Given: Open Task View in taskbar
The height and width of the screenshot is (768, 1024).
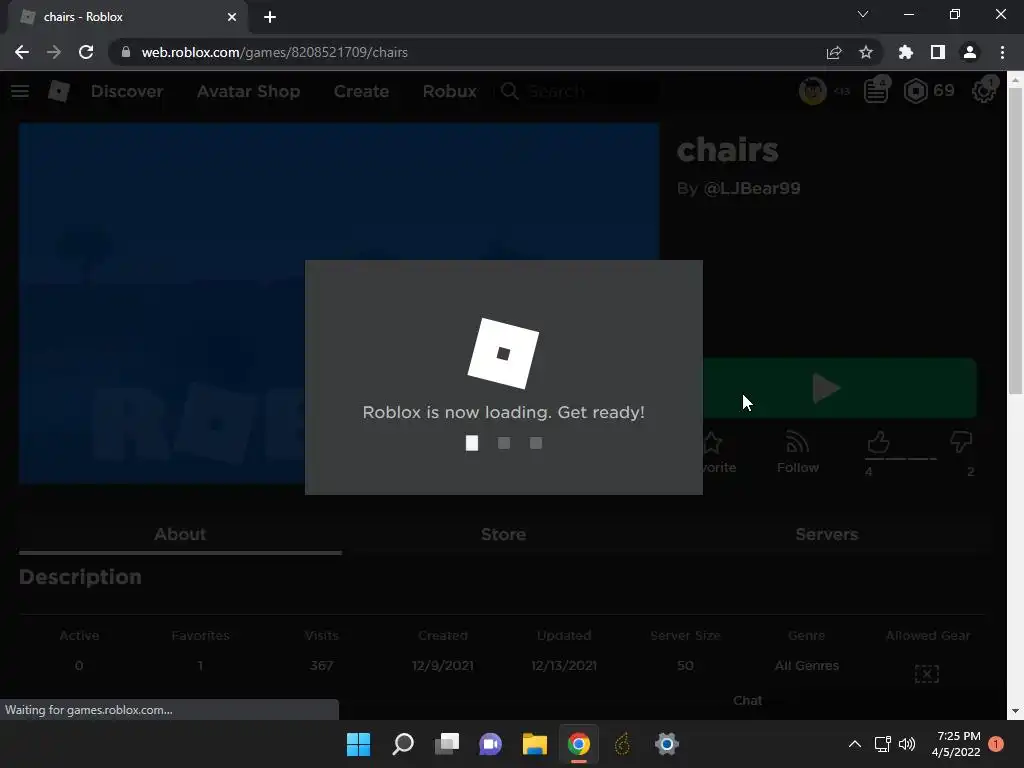Looking at the screenshot, I should (447, 744).
